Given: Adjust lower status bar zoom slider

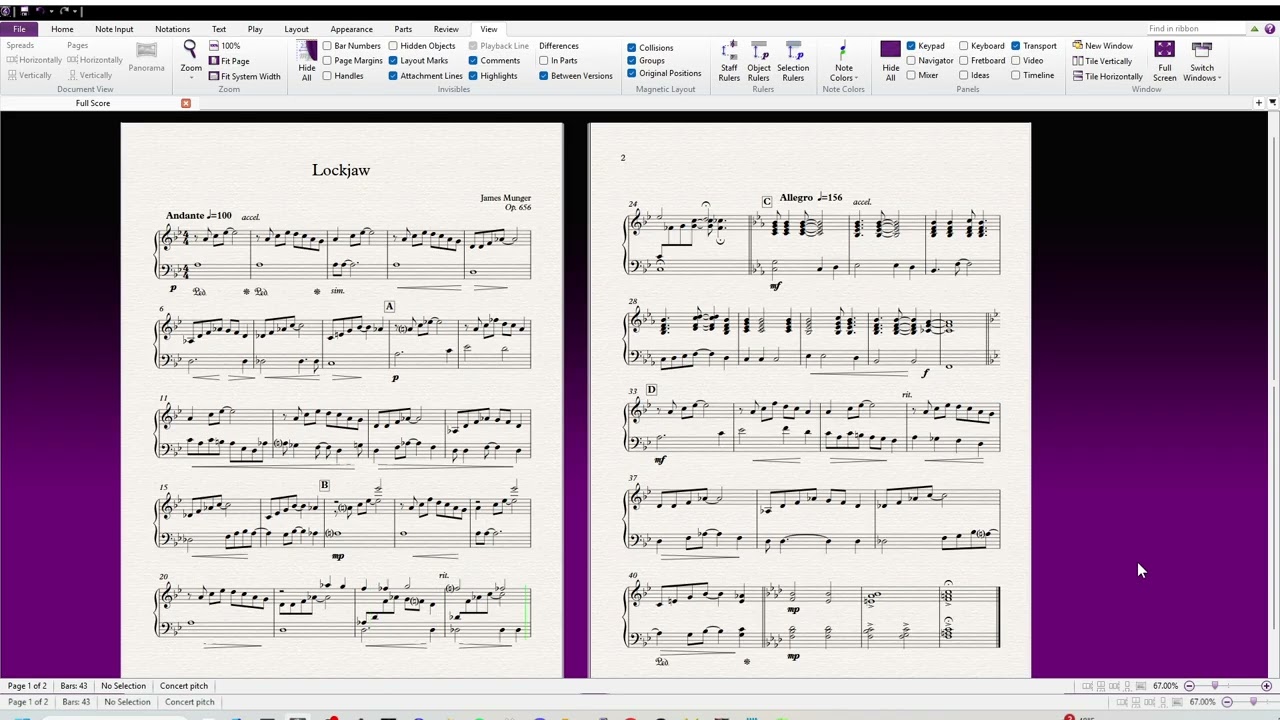Looking at the screenshot, I should 1254,702.
